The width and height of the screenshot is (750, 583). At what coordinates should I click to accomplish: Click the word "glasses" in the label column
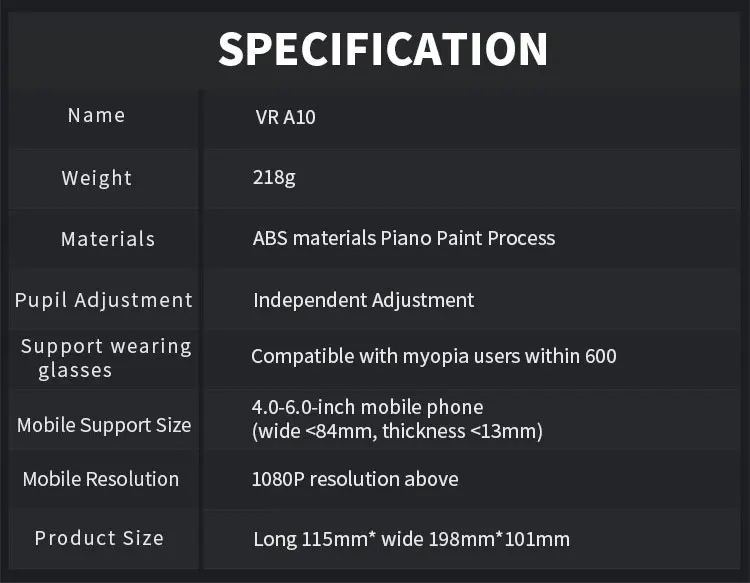click(75, 371)
